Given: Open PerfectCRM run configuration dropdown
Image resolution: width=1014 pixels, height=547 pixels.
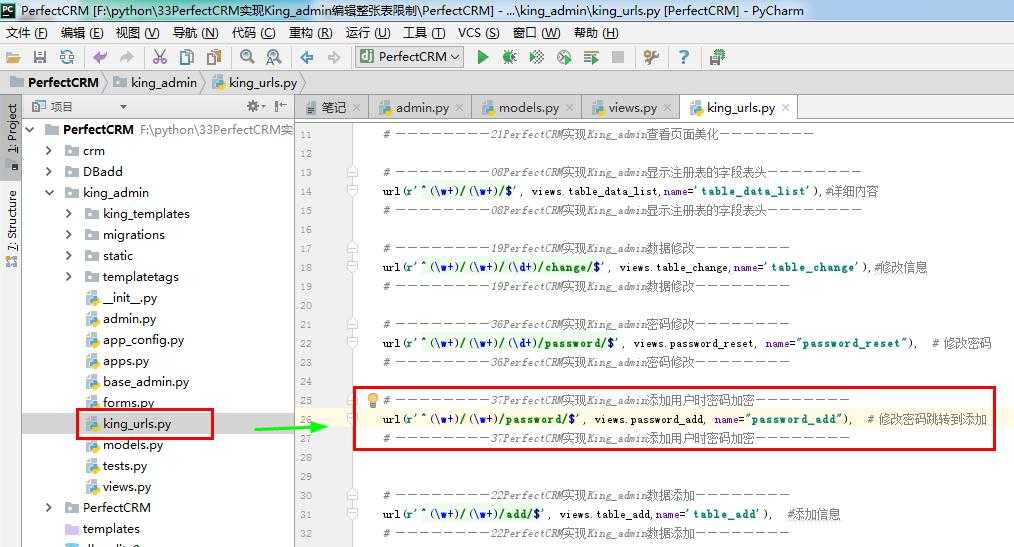Looking at the screenshot, I should [x=410, y=57].
